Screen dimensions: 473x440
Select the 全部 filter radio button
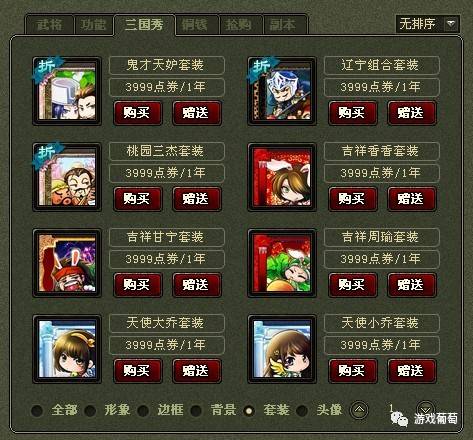pyautogui.click(x=37, y=410)
